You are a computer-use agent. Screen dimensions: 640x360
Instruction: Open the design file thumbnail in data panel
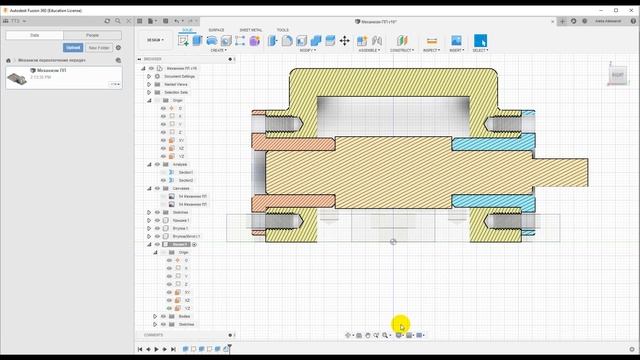(17, 78)
